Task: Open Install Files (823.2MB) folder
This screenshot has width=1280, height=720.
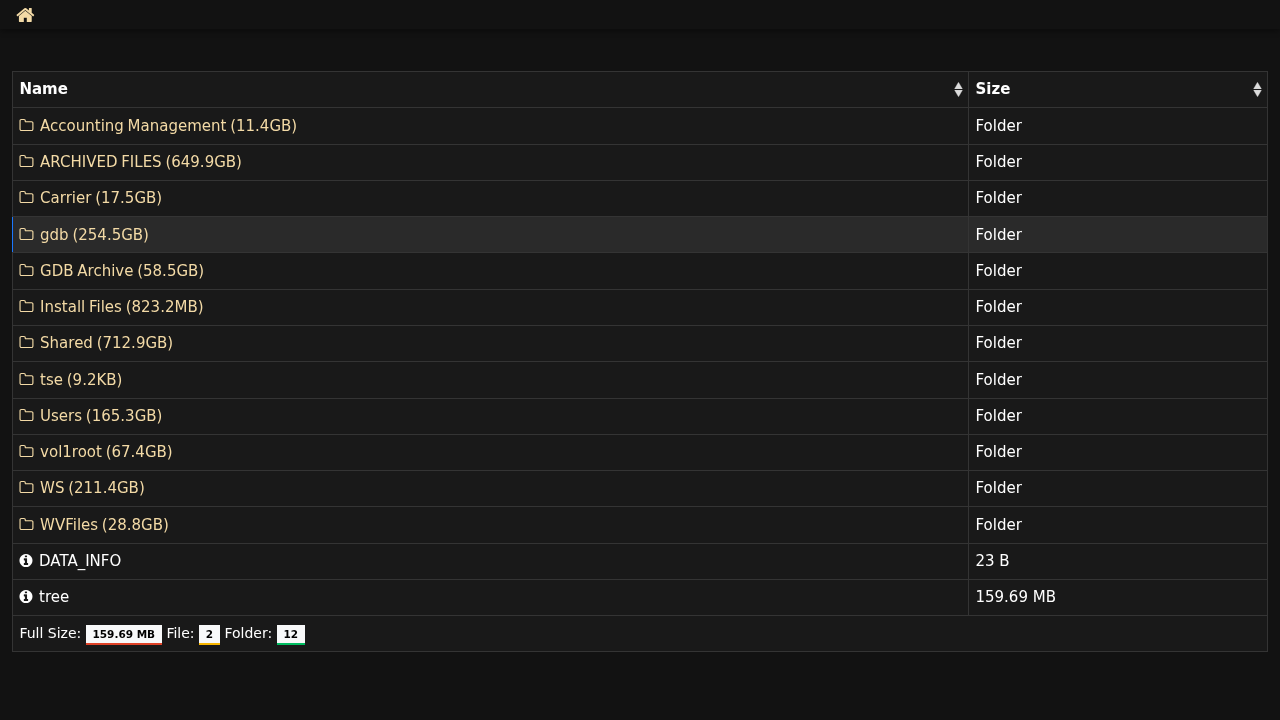Action: pyautogui.click(x=121, y=307)
